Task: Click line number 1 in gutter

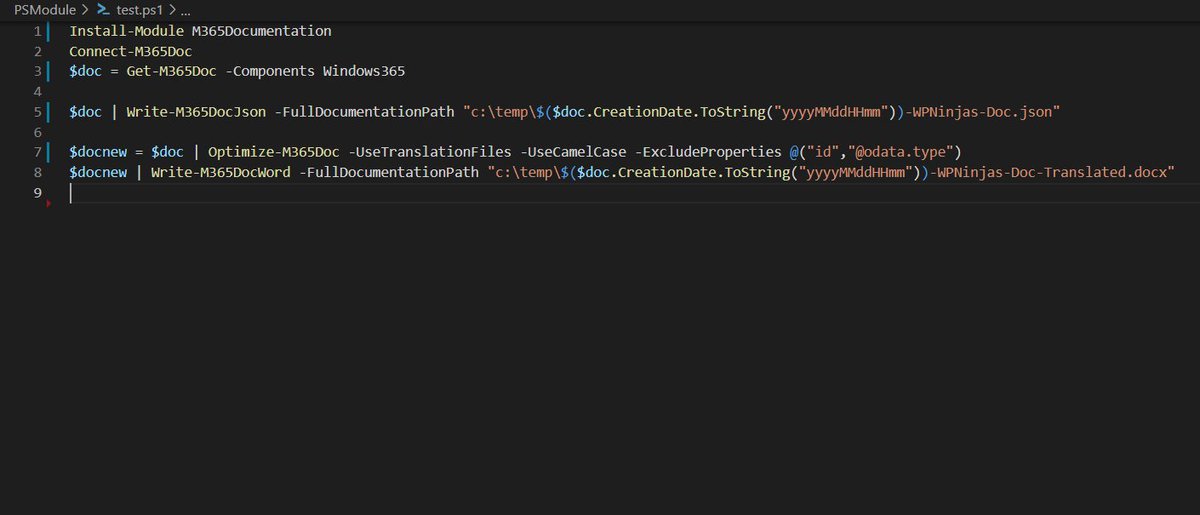Action: pyautogui.click(x=37, y=31)
